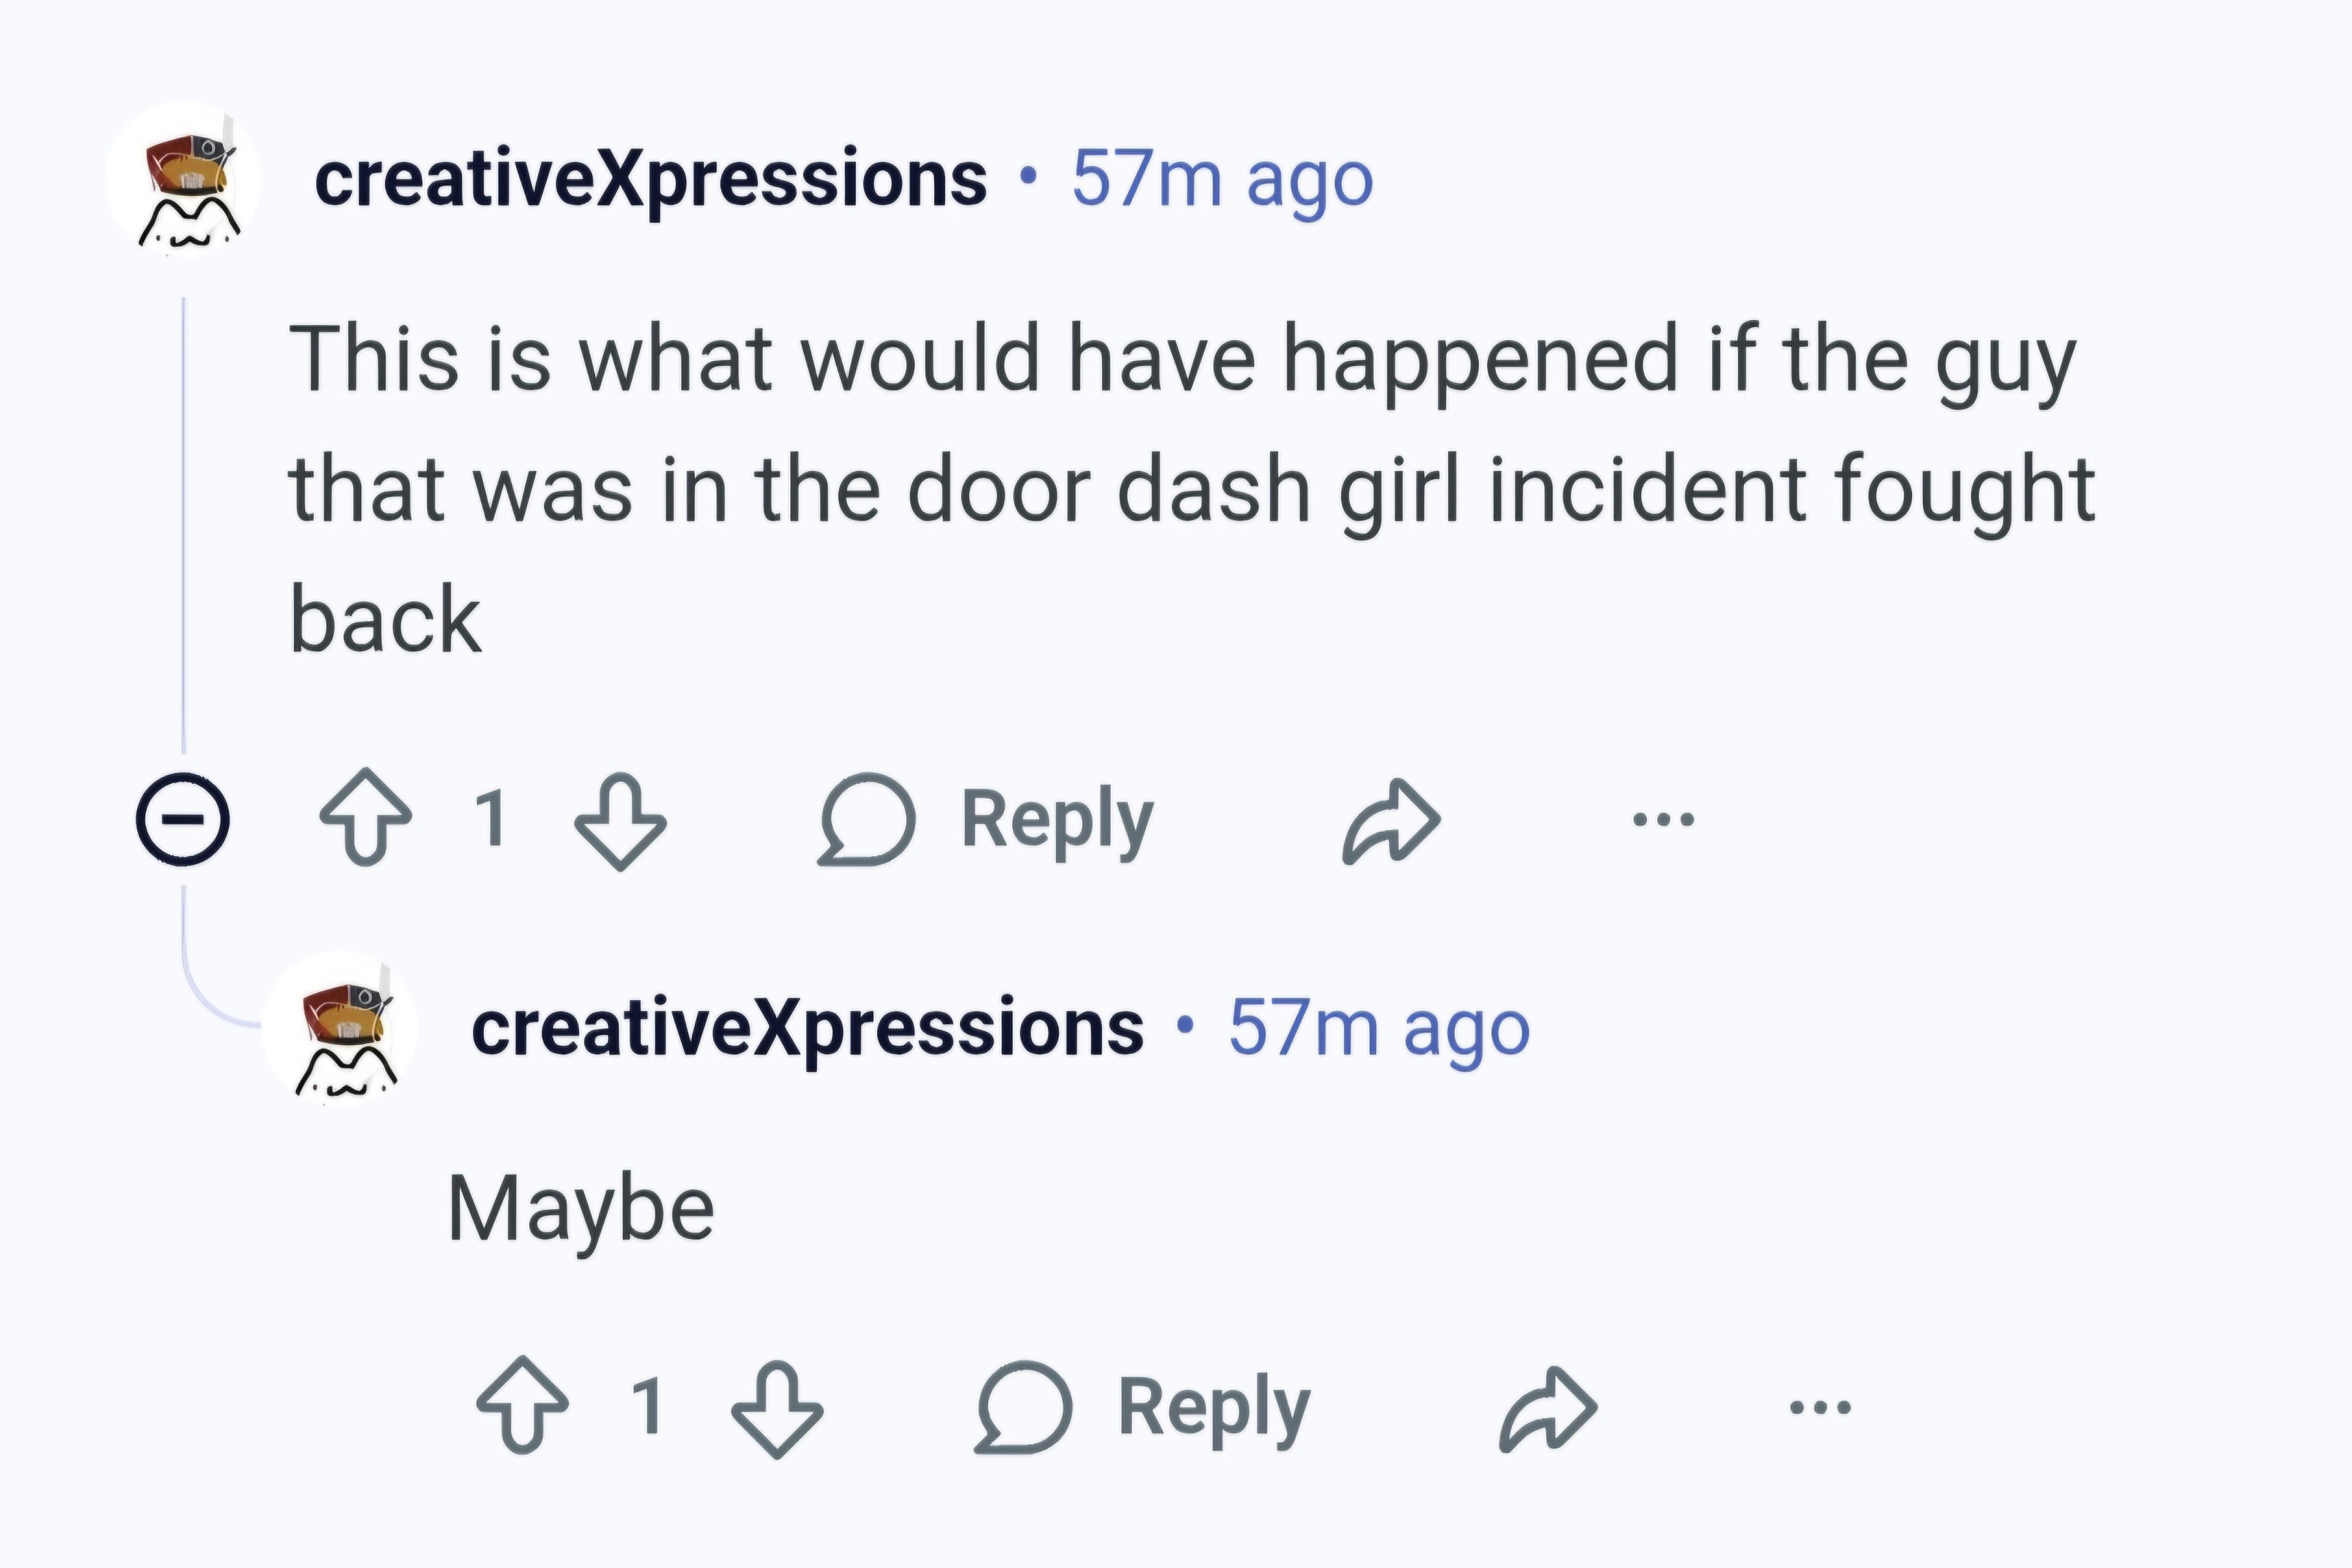Share the "Maybe" reply
Viewport: 2352px width, 1568px height.
pos(1548,1407)
